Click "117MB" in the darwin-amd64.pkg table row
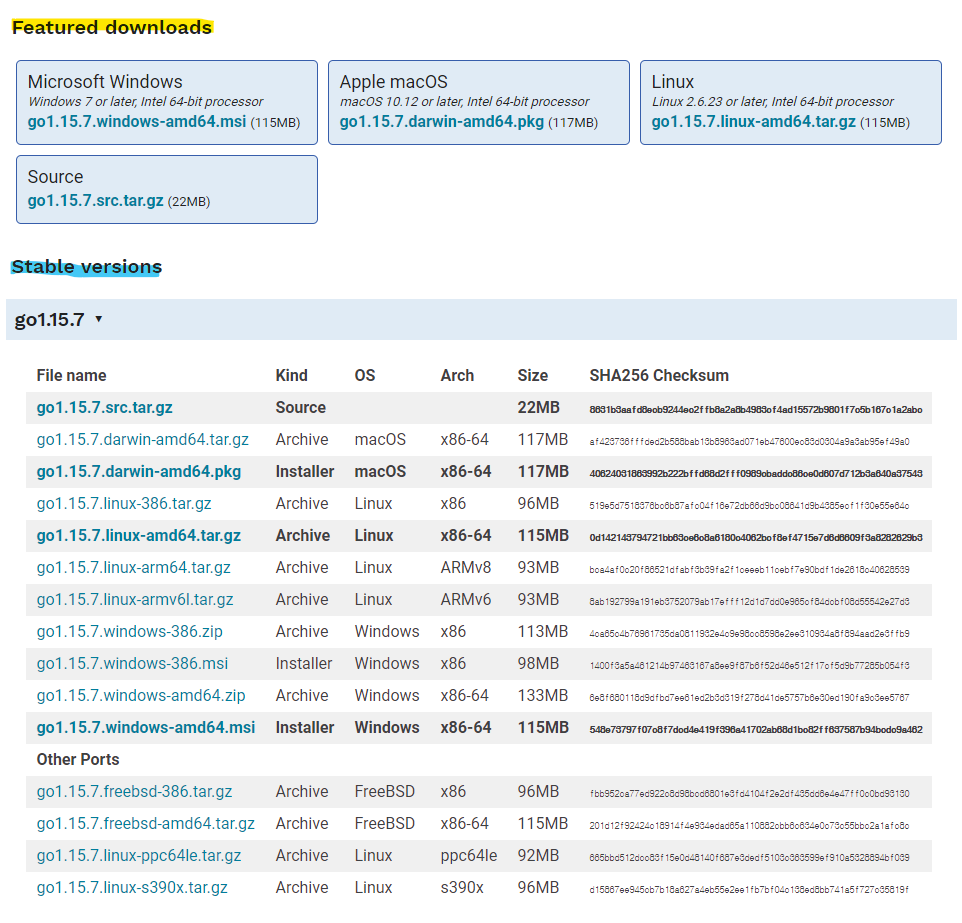This screenshot has width=962, height=923. point(543,471)
